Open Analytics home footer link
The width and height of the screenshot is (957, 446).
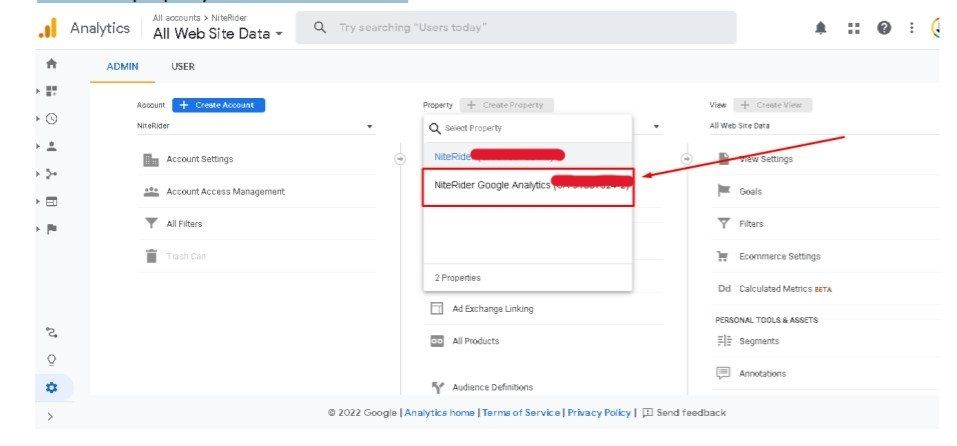tap(439, 413)
